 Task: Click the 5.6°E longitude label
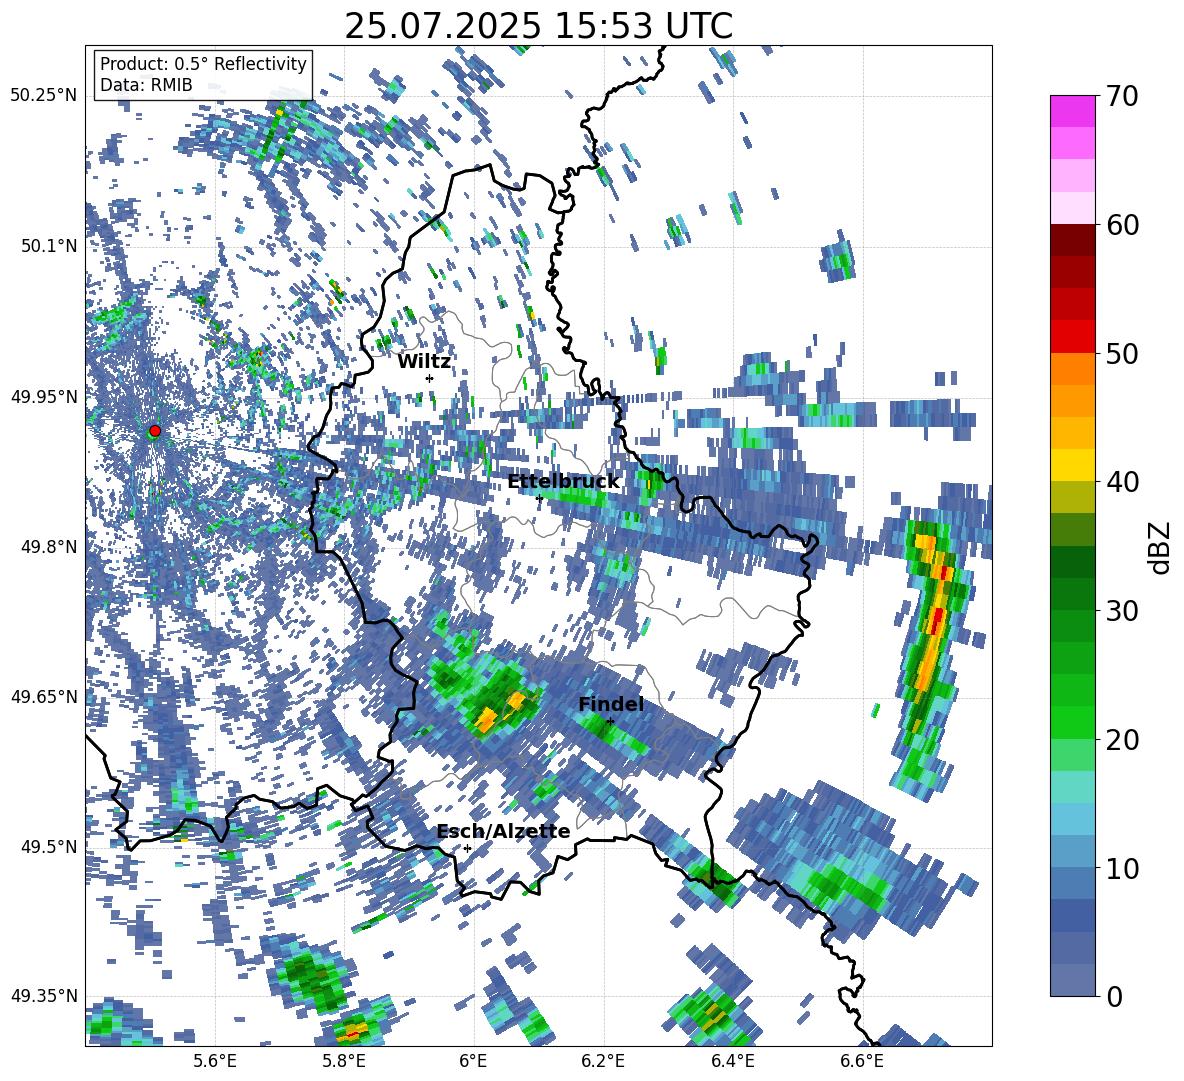(x=215, y=1061)
